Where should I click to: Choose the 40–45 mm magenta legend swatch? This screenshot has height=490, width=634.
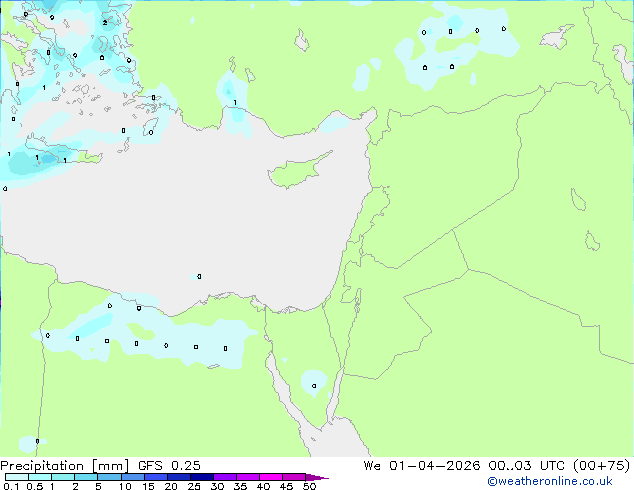coord(271,477)
